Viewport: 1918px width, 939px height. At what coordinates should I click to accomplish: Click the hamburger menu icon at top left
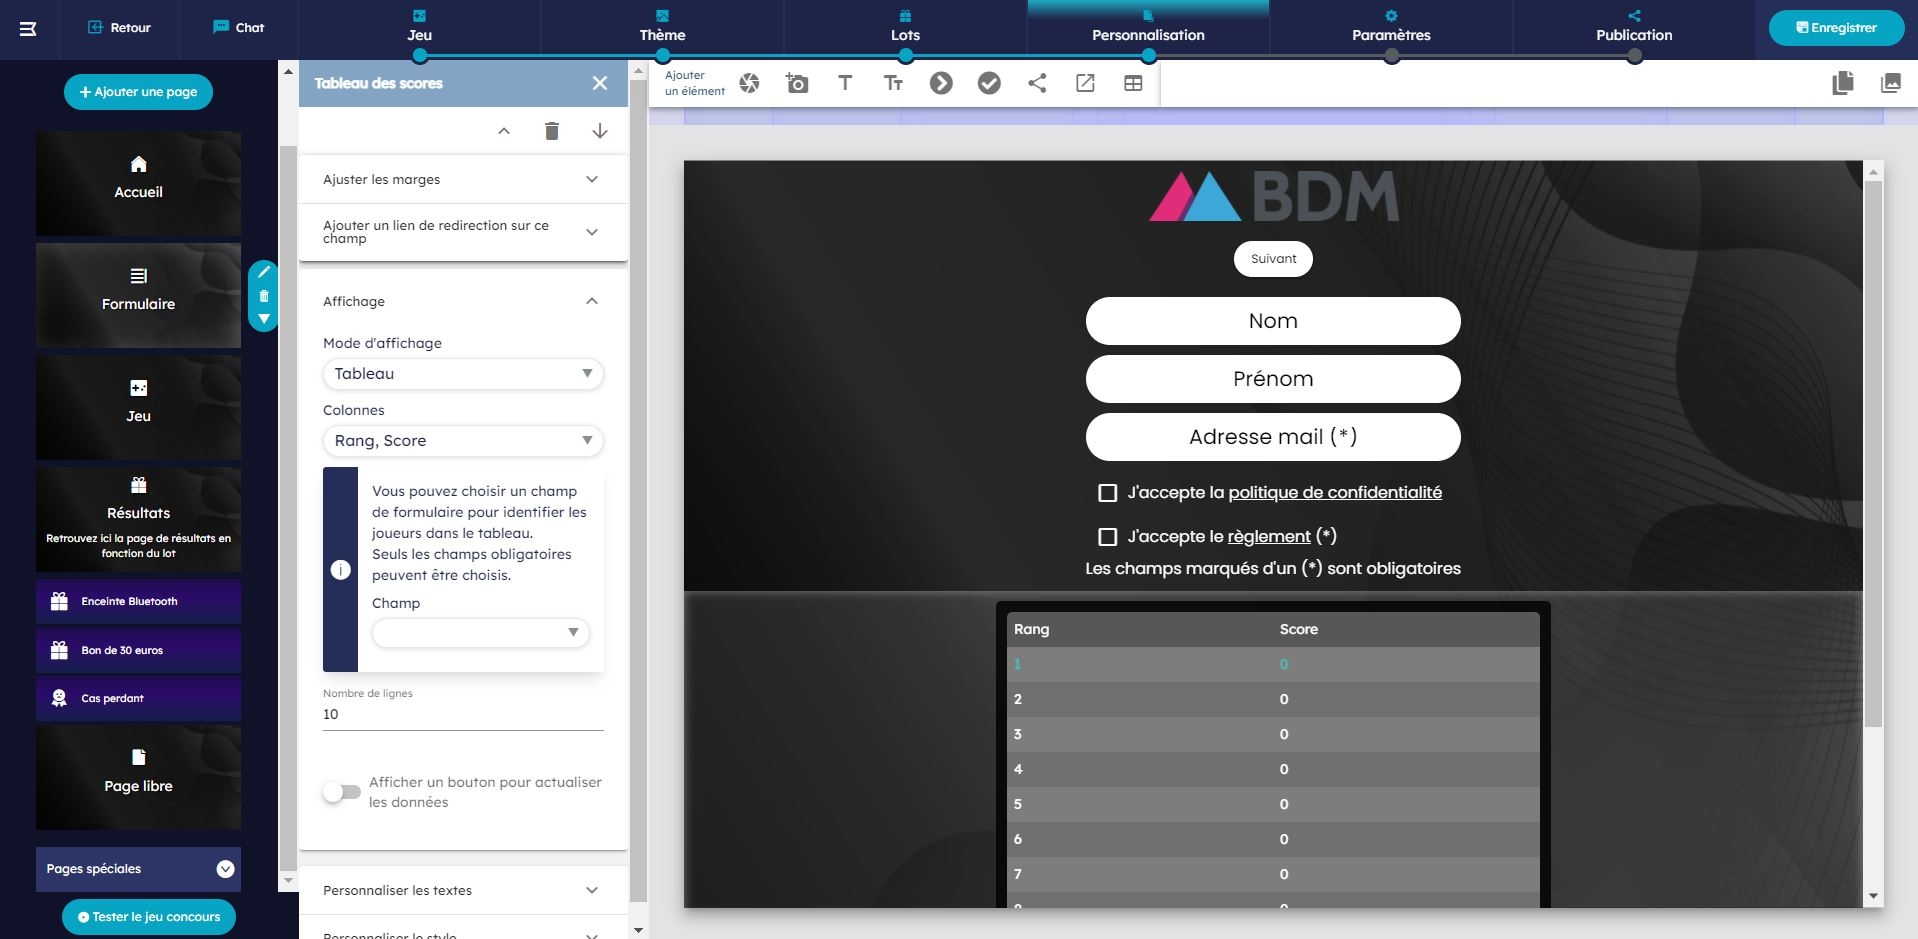tap(28, 29)
